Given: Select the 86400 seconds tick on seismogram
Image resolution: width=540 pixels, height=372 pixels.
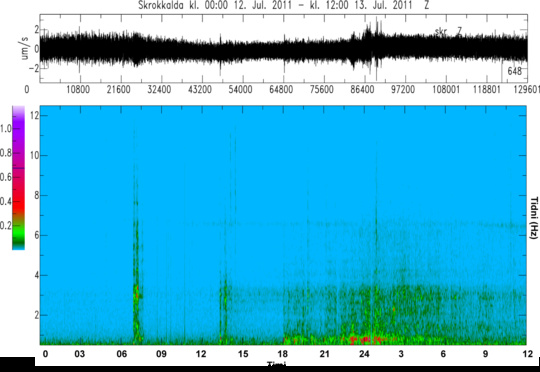Looking at the screenshot, I should pyautogui.click(x=363, y=90).
